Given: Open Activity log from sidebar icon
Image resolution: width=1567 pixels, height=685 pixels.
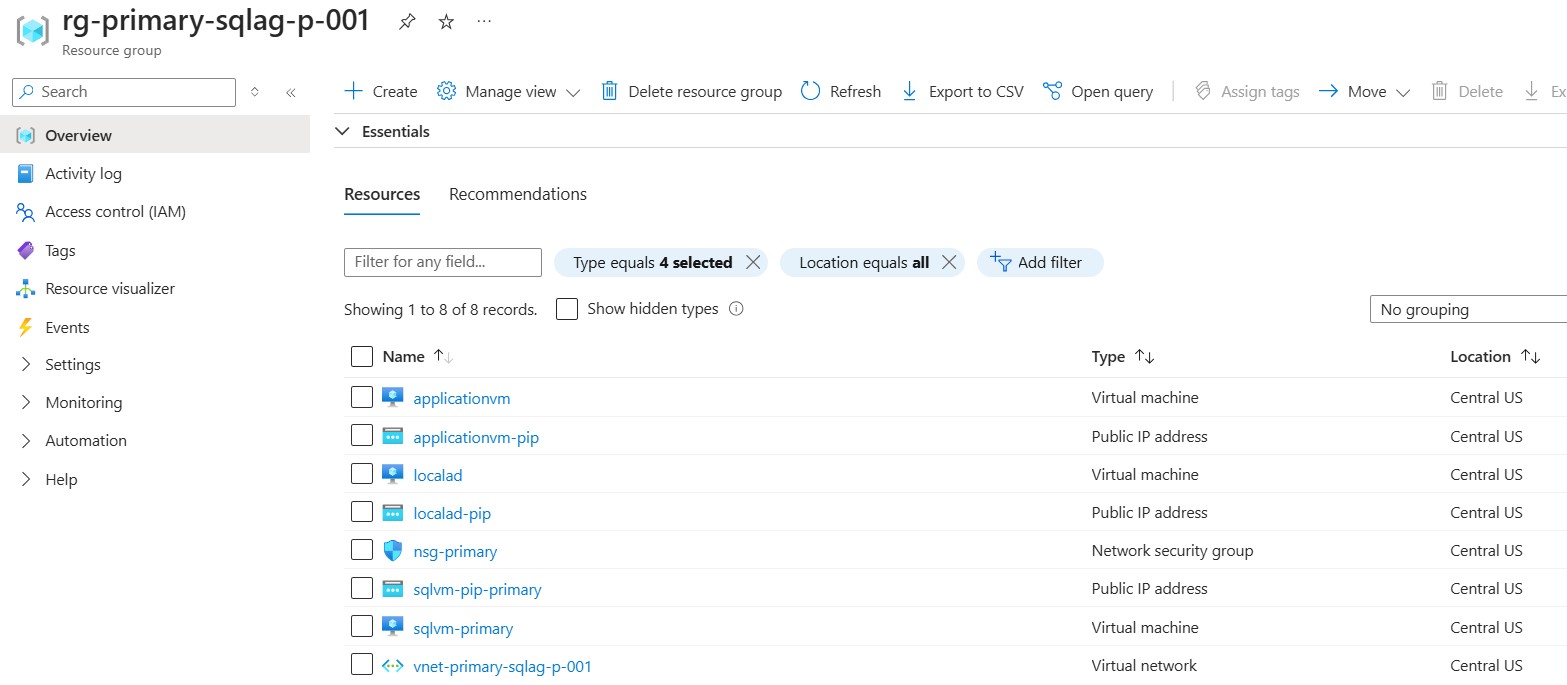Looking at the screenshot, I should click(26, 173).
